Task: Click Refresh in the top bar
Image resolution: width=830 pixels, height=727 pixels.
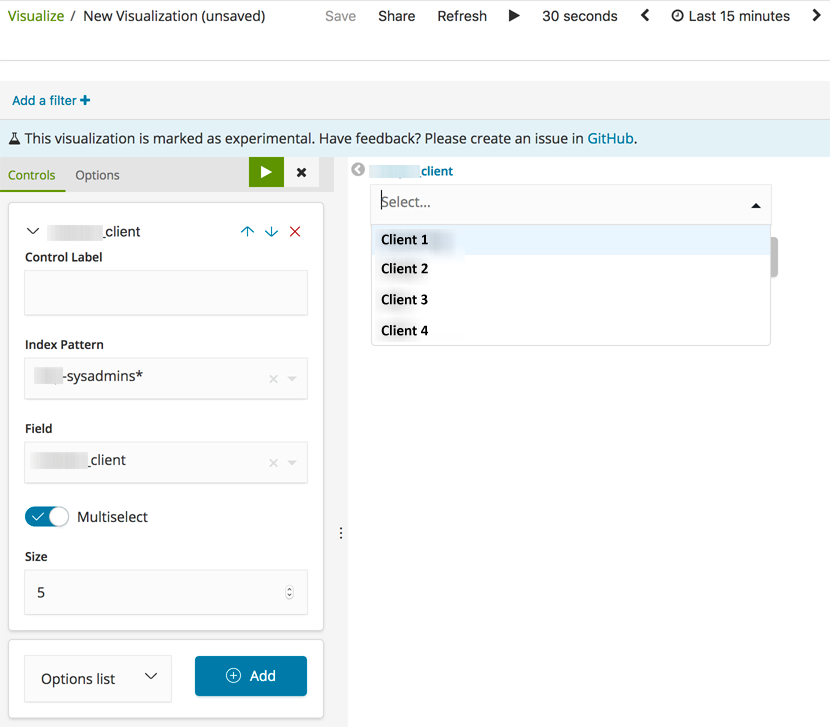Action: (x=462, y=16)
